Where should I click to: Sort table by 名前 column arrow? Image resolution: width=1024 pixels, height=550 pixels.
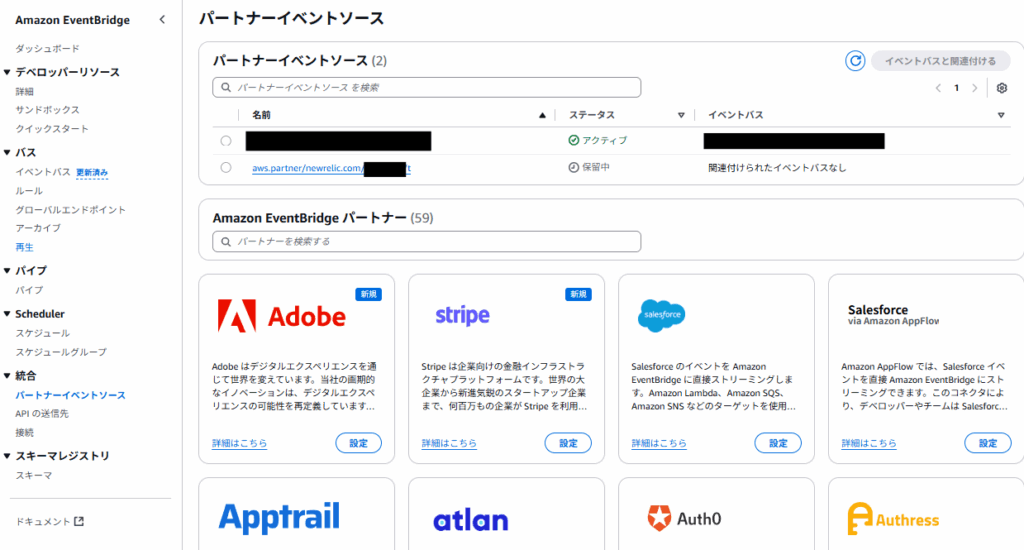[x=542, y=115]
